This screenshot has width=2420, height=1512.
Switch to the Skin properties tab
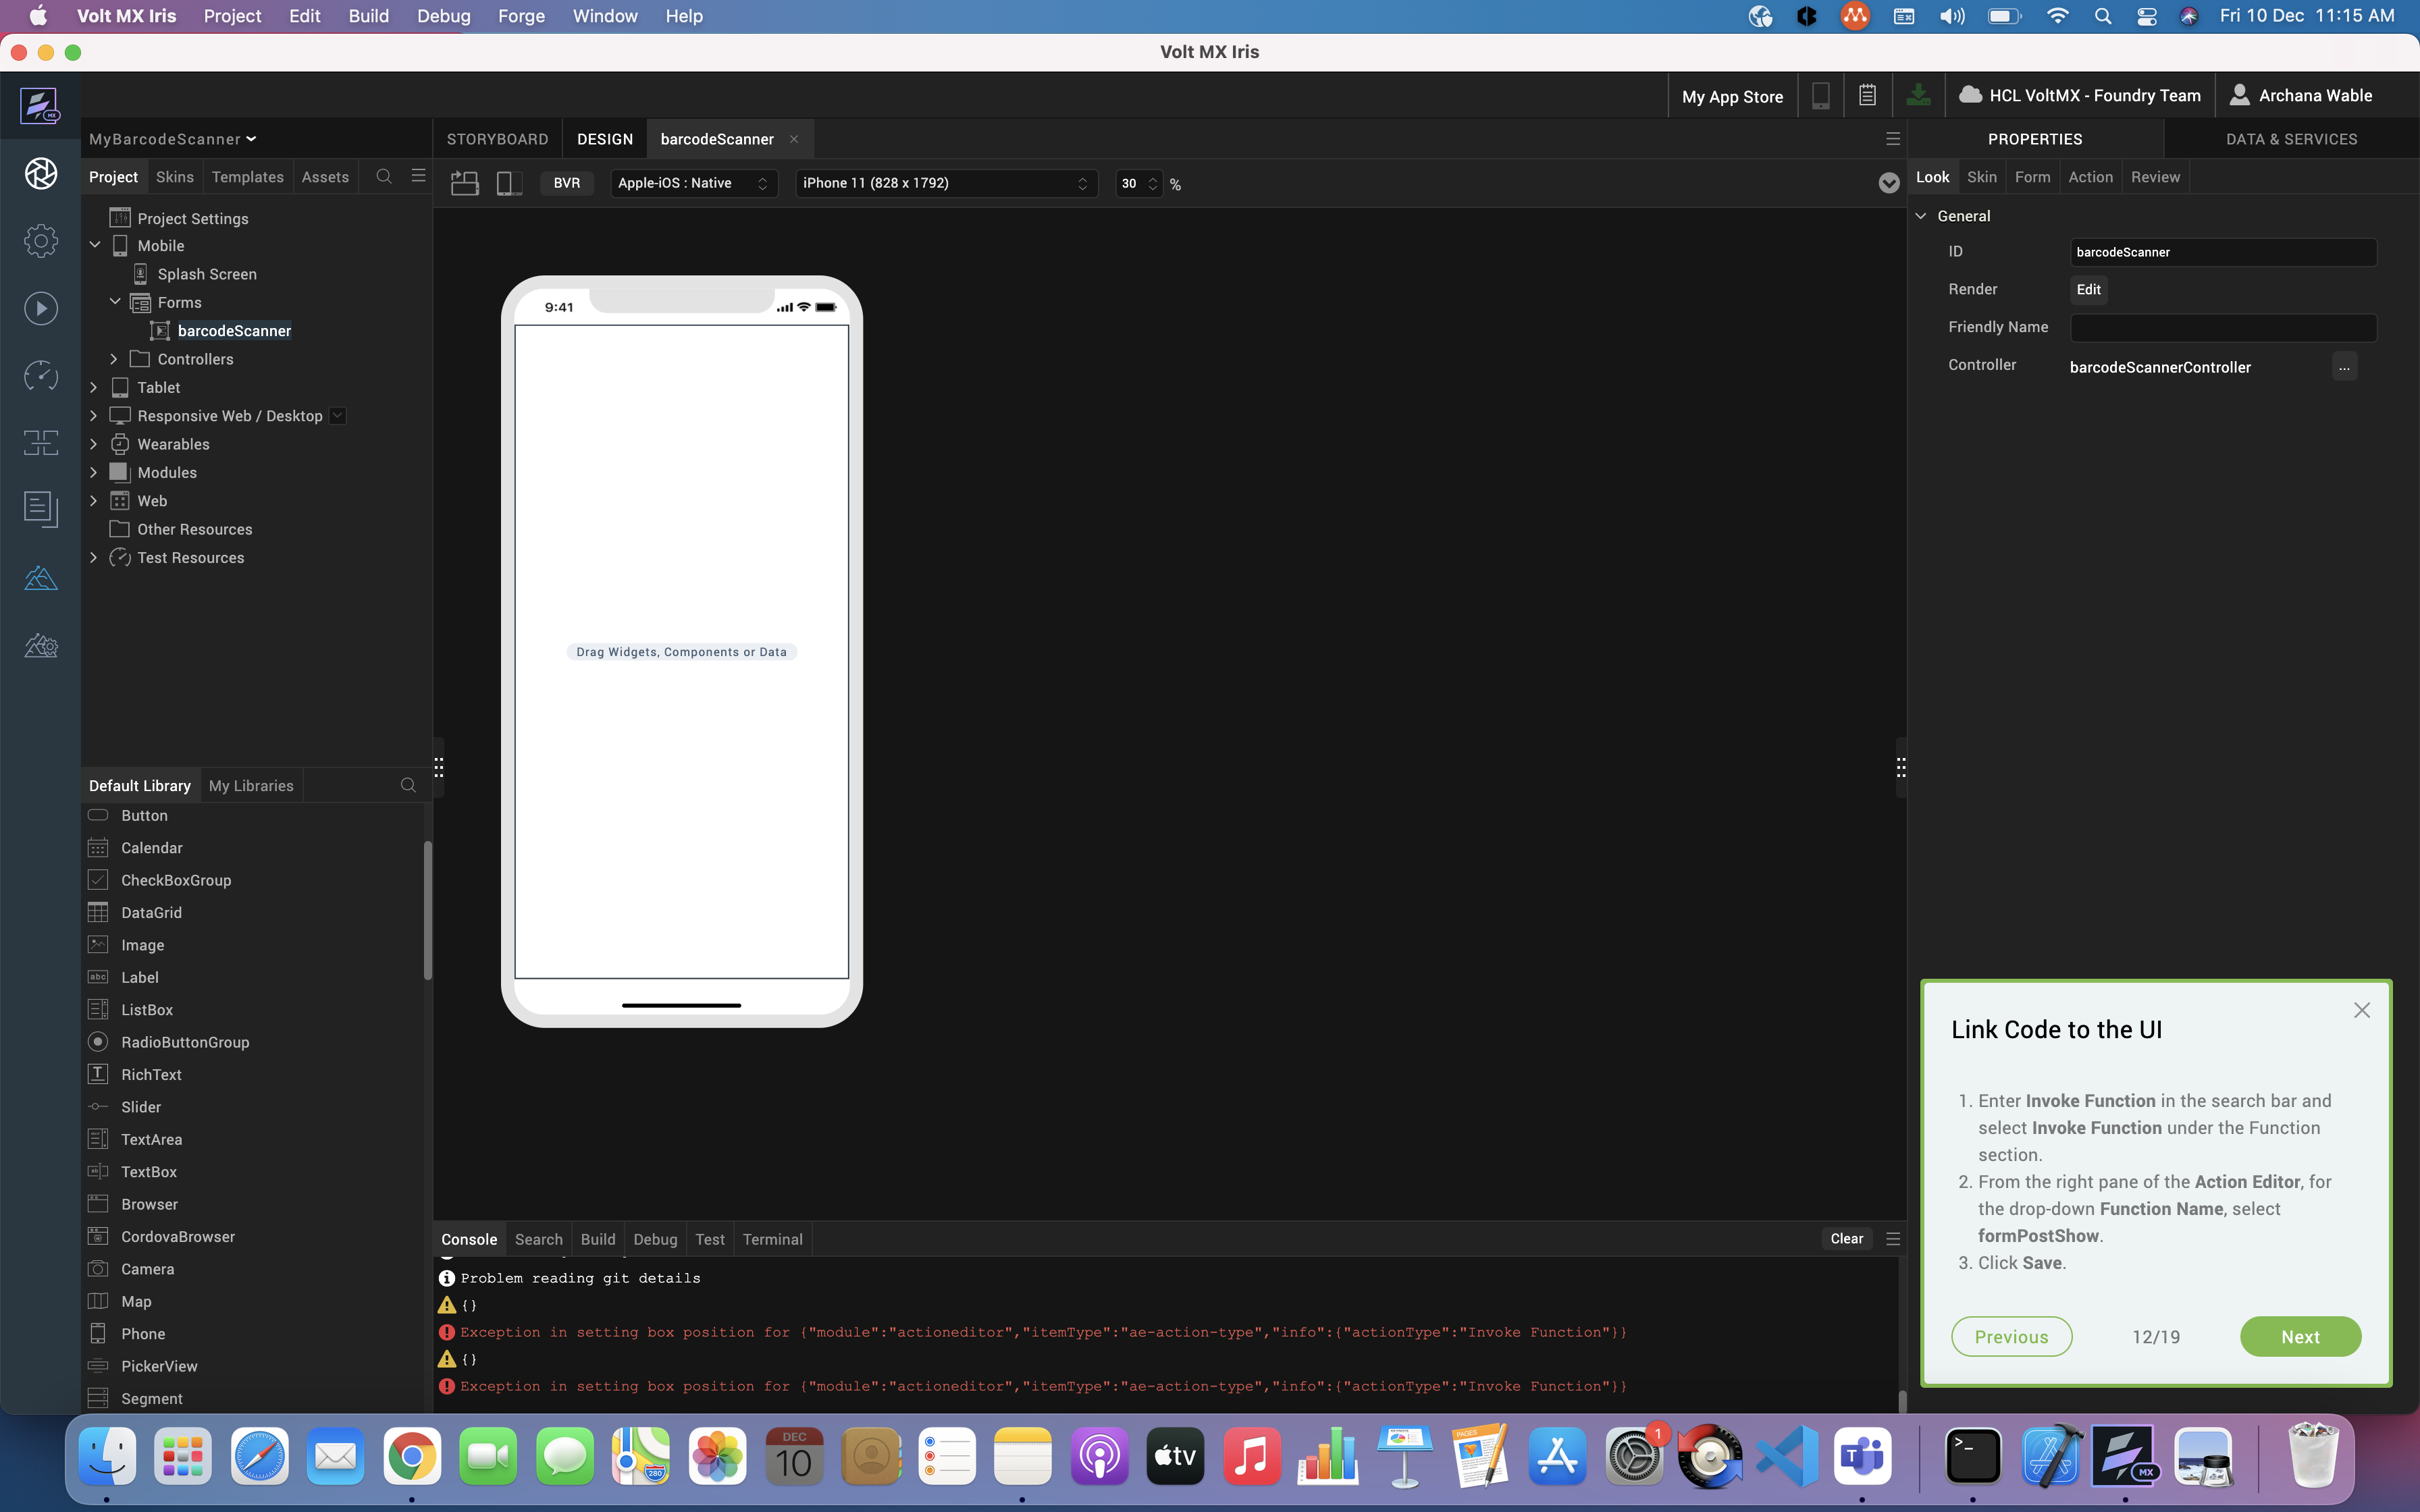[1981, 177]
